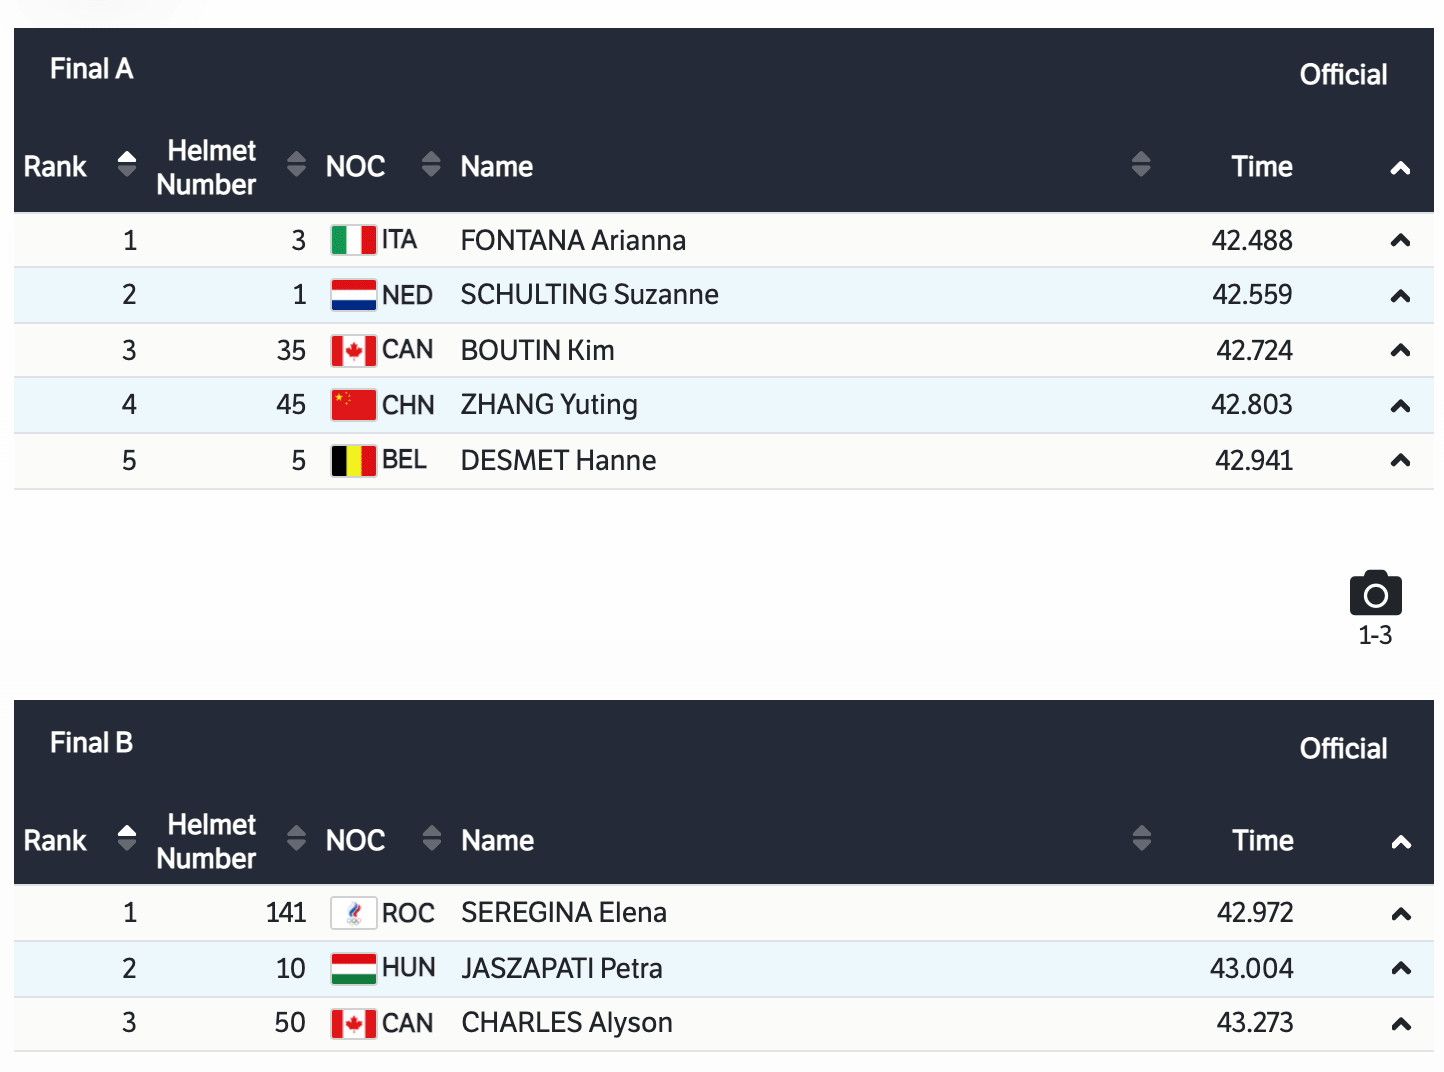Sort Final B by NOC
Image resolution: width=1444 pixels, height=1072 pixels.
[x=431, y=838]
